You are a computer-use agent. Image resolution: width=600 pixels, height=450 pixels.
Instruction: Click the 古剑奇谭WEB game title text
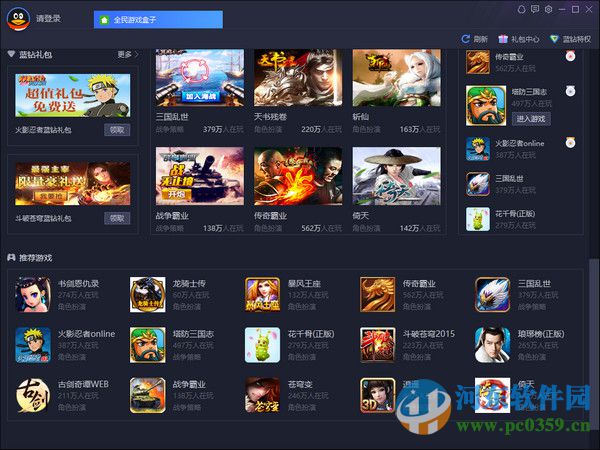[83, 384]
